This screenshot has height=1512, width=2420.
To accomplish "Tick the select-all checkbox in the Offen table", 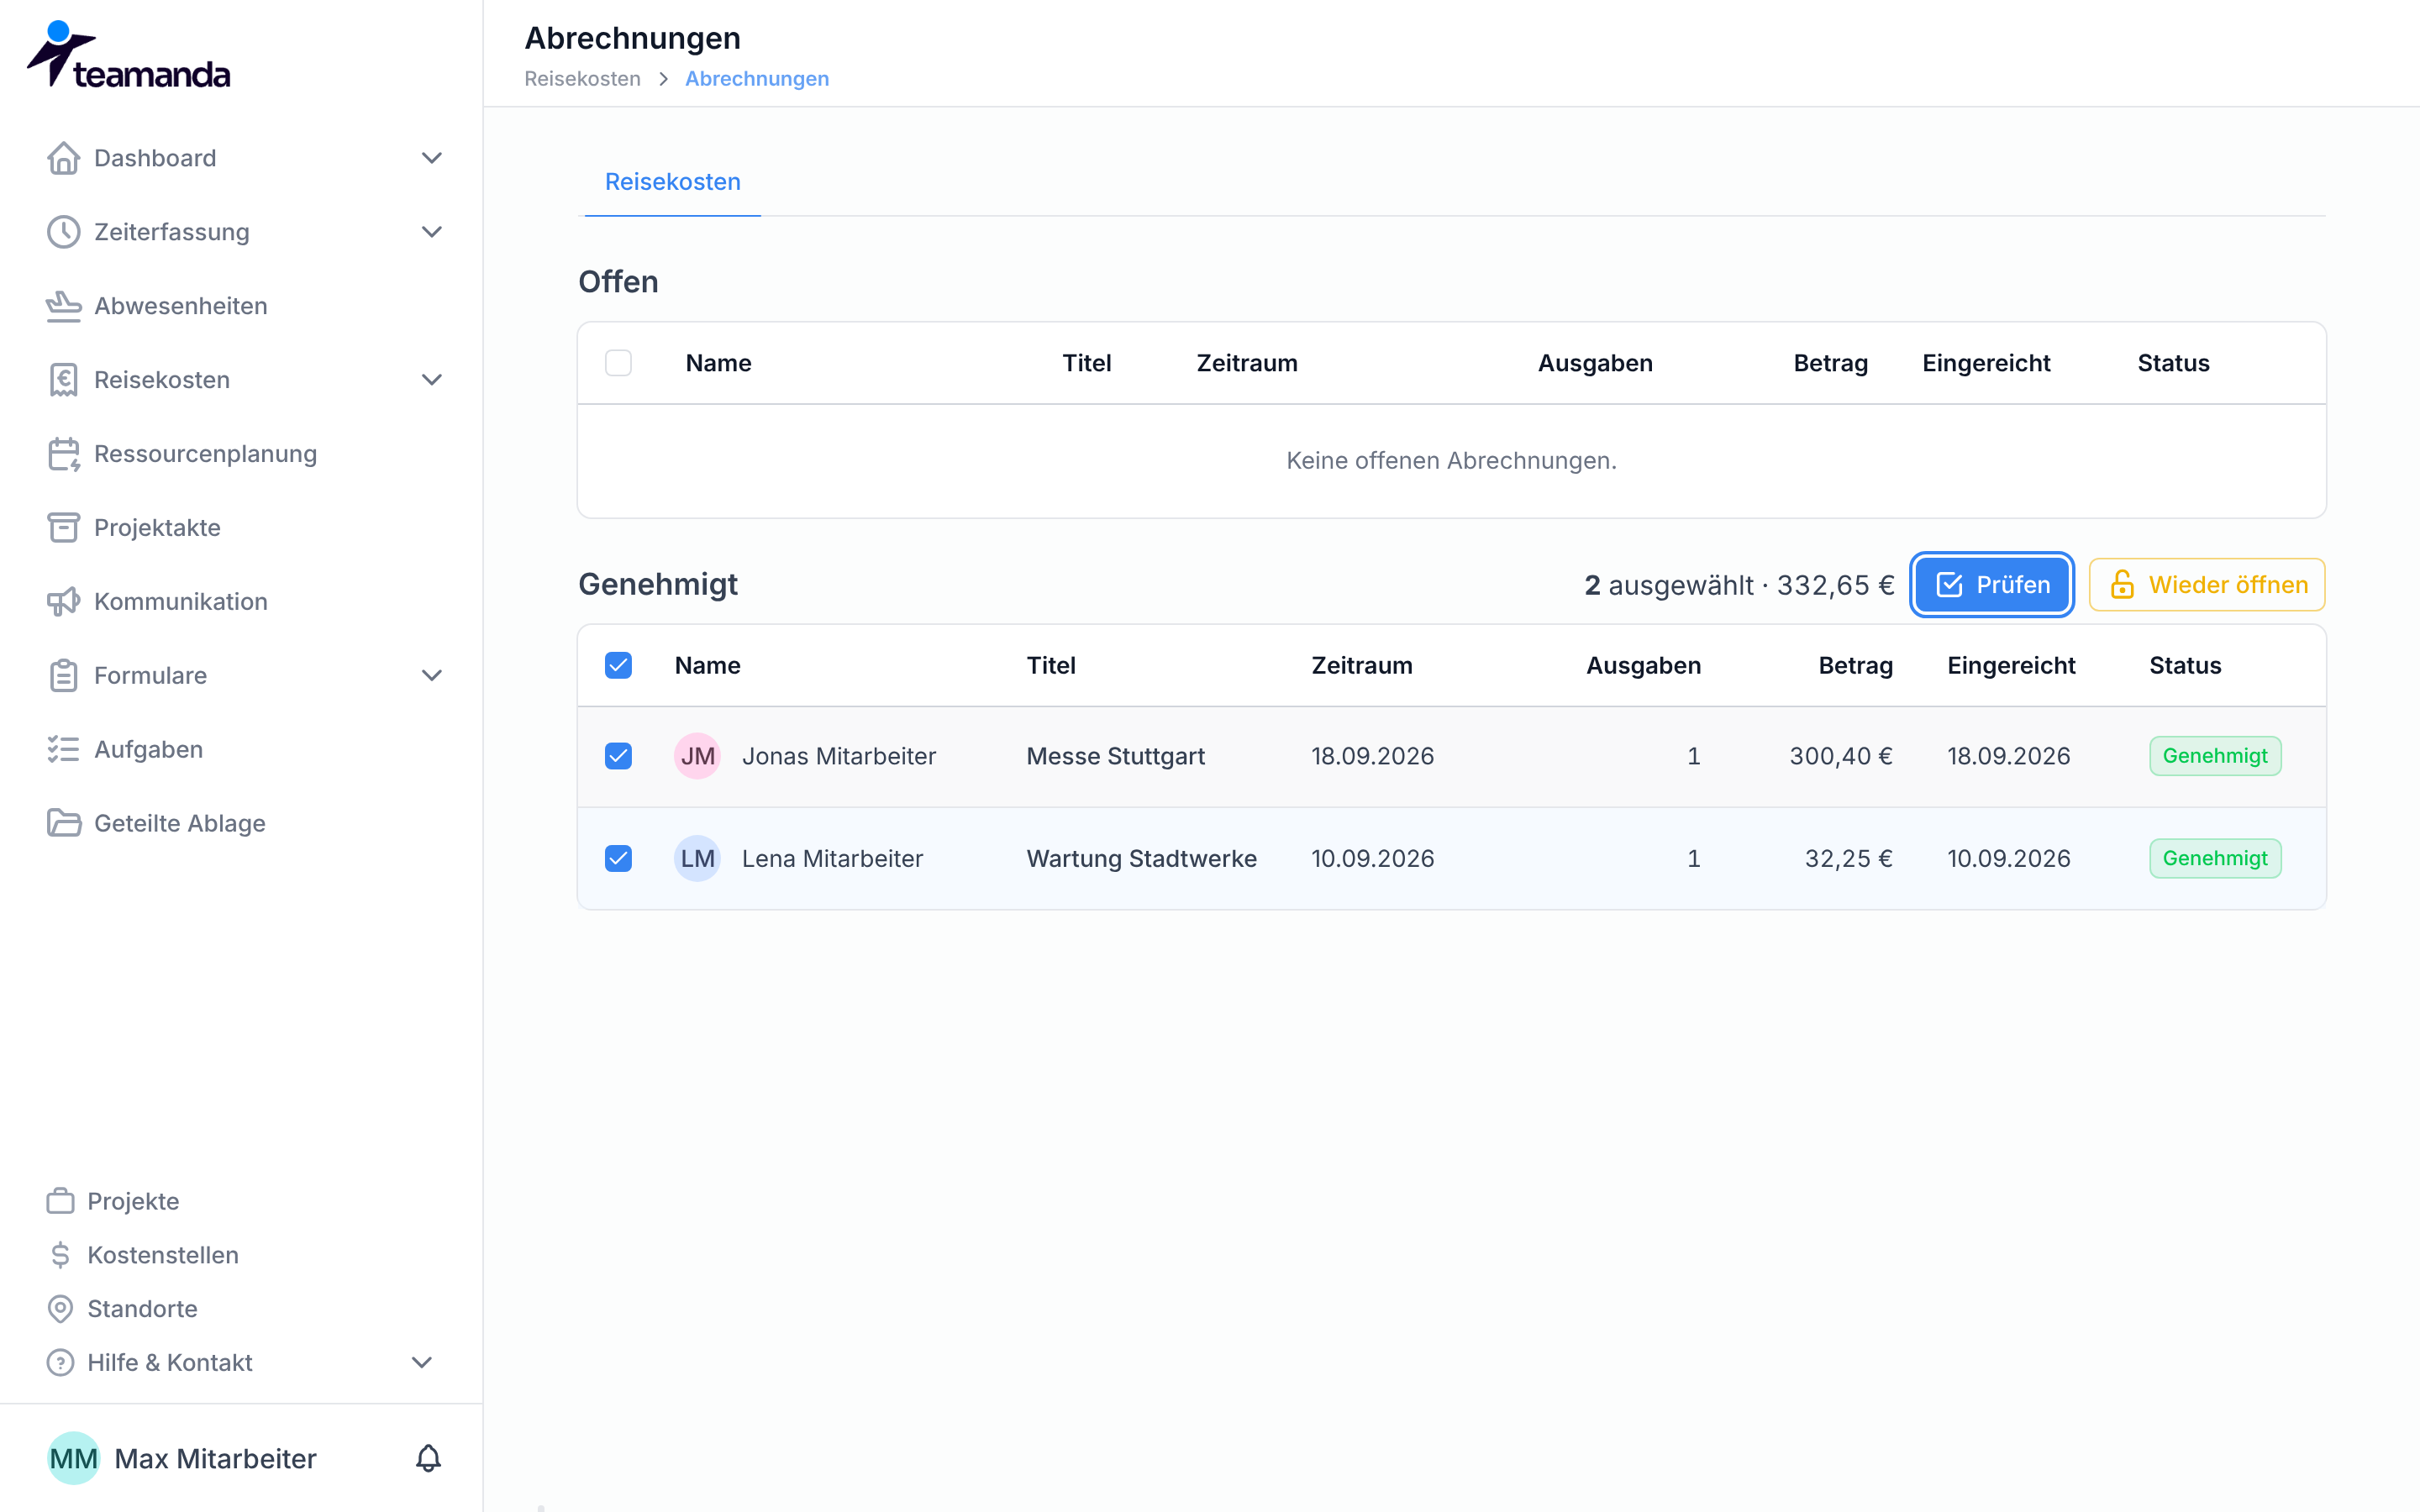I will 618,363.
